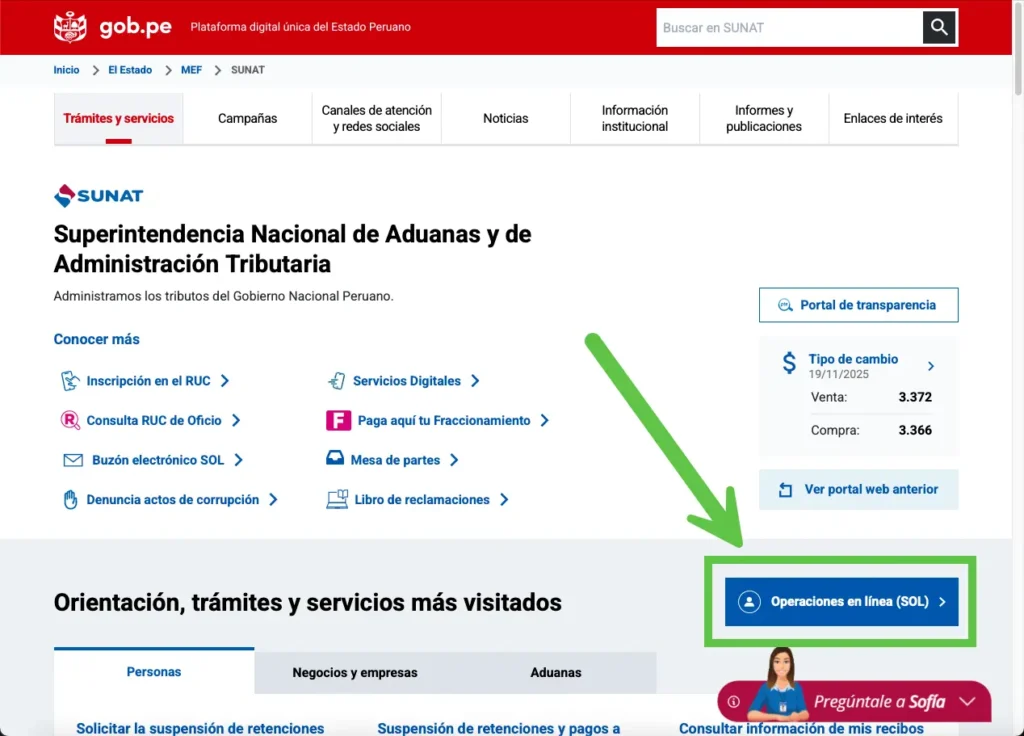The height and width of the screenshot is (736, 1024).
Task: Click the Inscripción en el RUC icon
Action: 70,381
